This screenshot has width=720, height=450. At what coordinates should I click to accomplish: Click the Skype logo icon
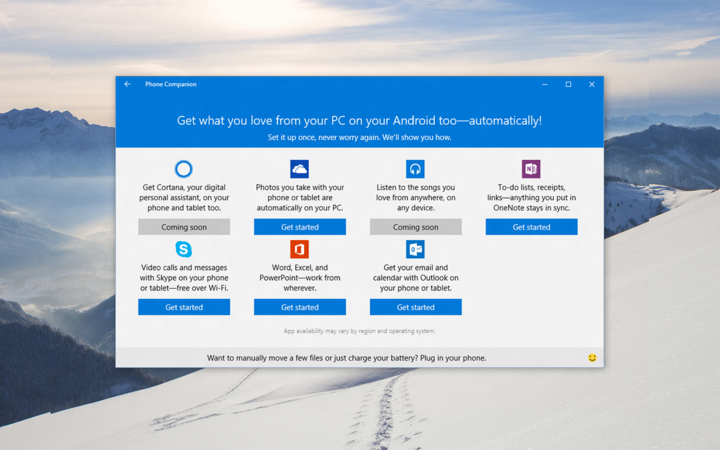183,249
